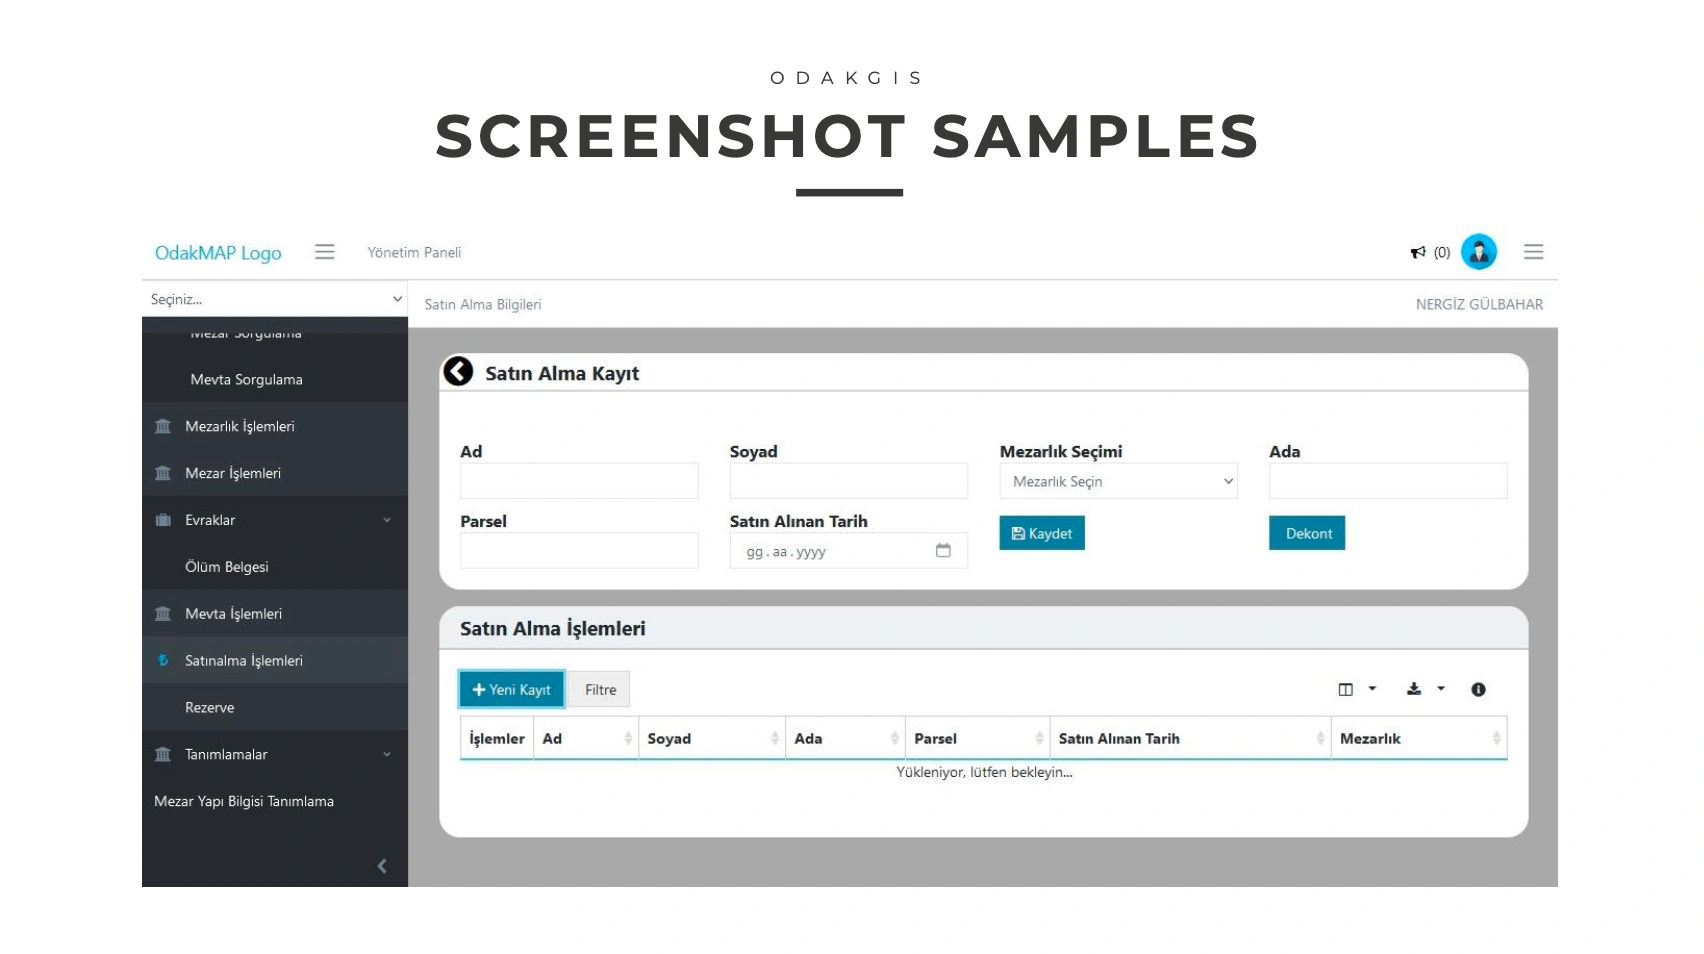
Task: Toggle the sidebar hamburger menu near logo
Action: tap(324, 252)
